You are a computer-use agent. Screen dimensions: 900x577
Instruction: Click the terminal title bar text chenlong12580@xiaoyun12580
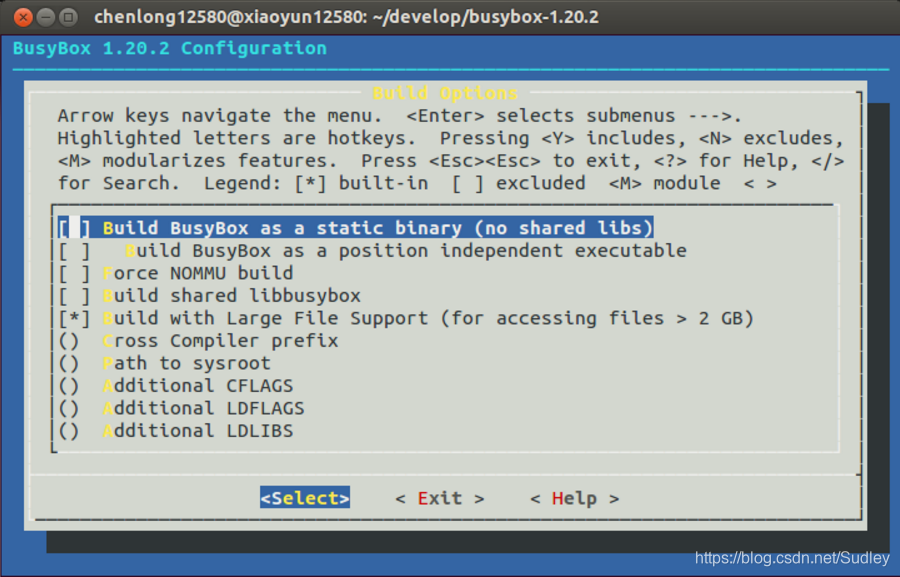[228, 17]
